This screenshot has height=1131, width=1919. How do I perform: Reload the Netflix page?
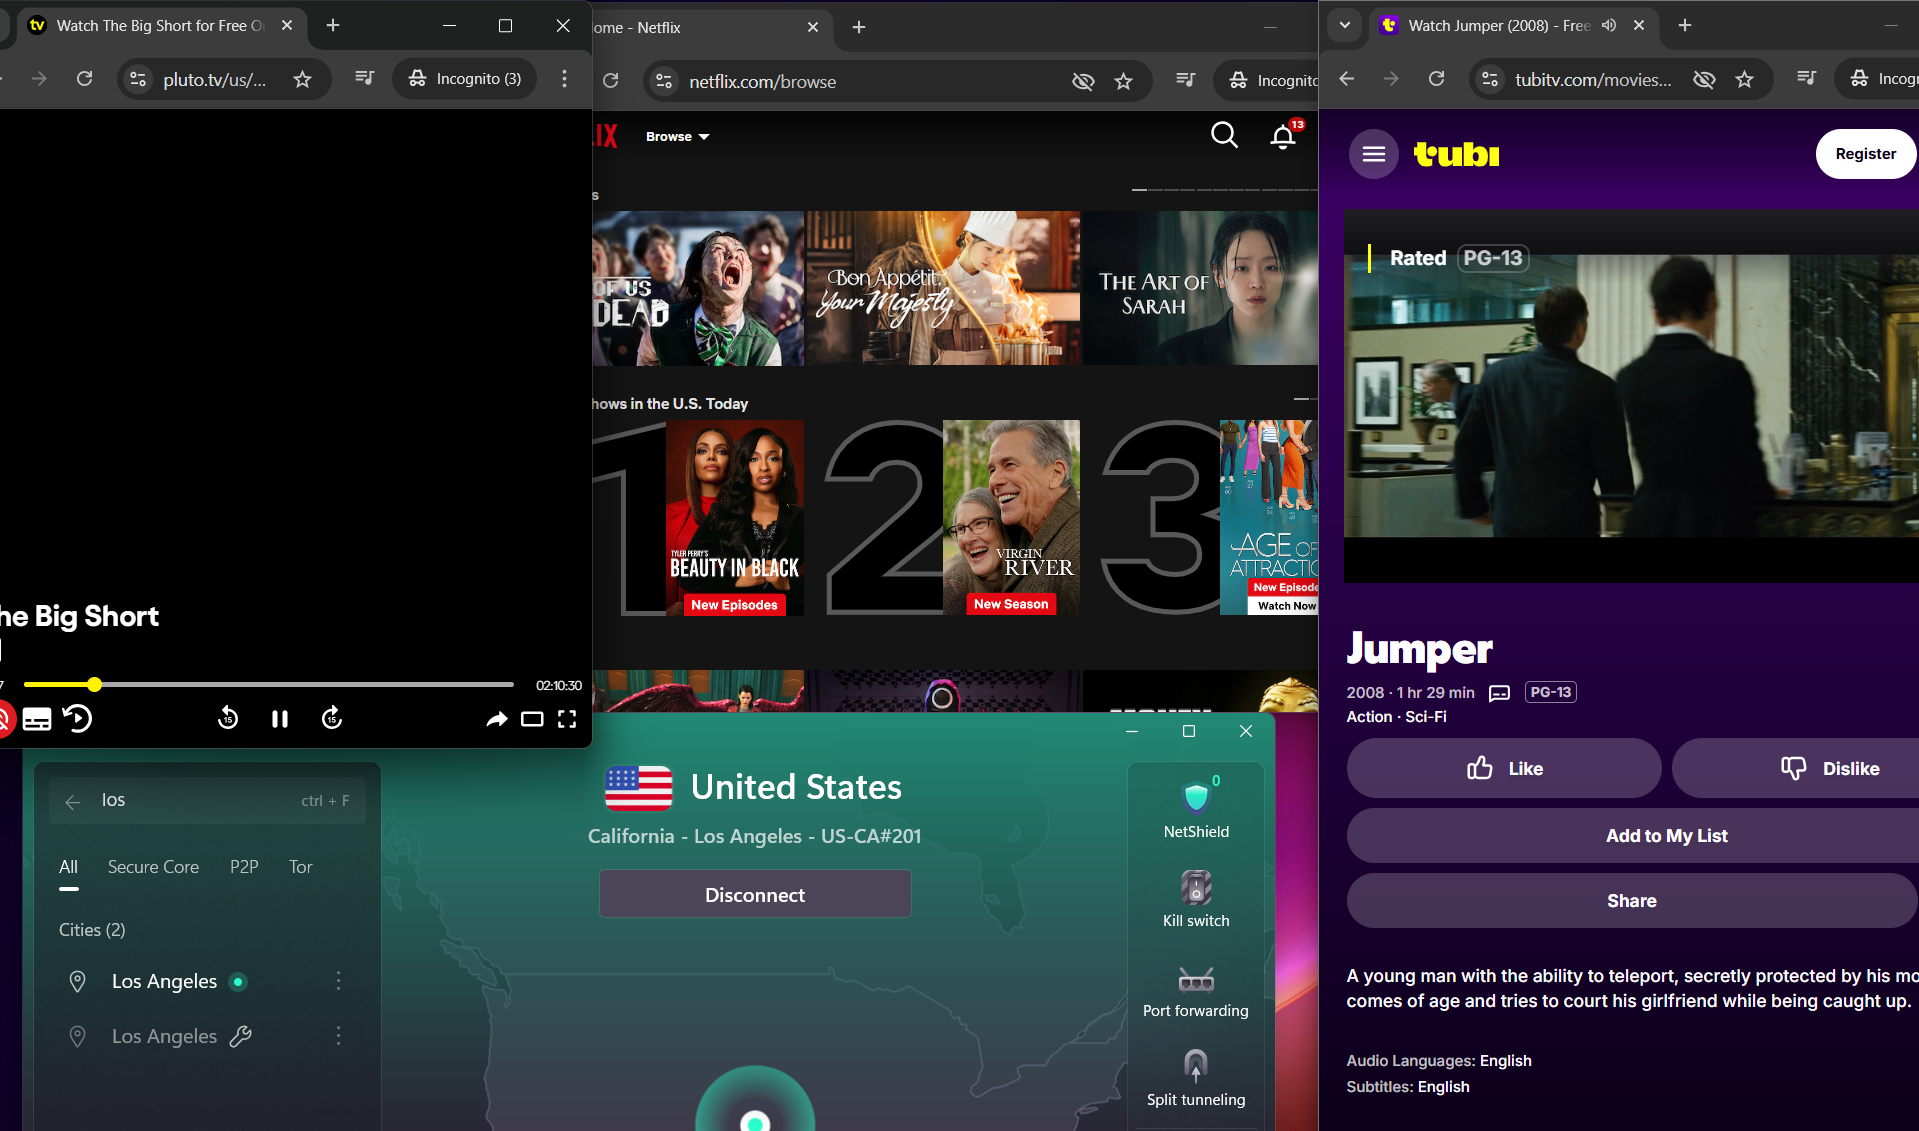[611, 81]
